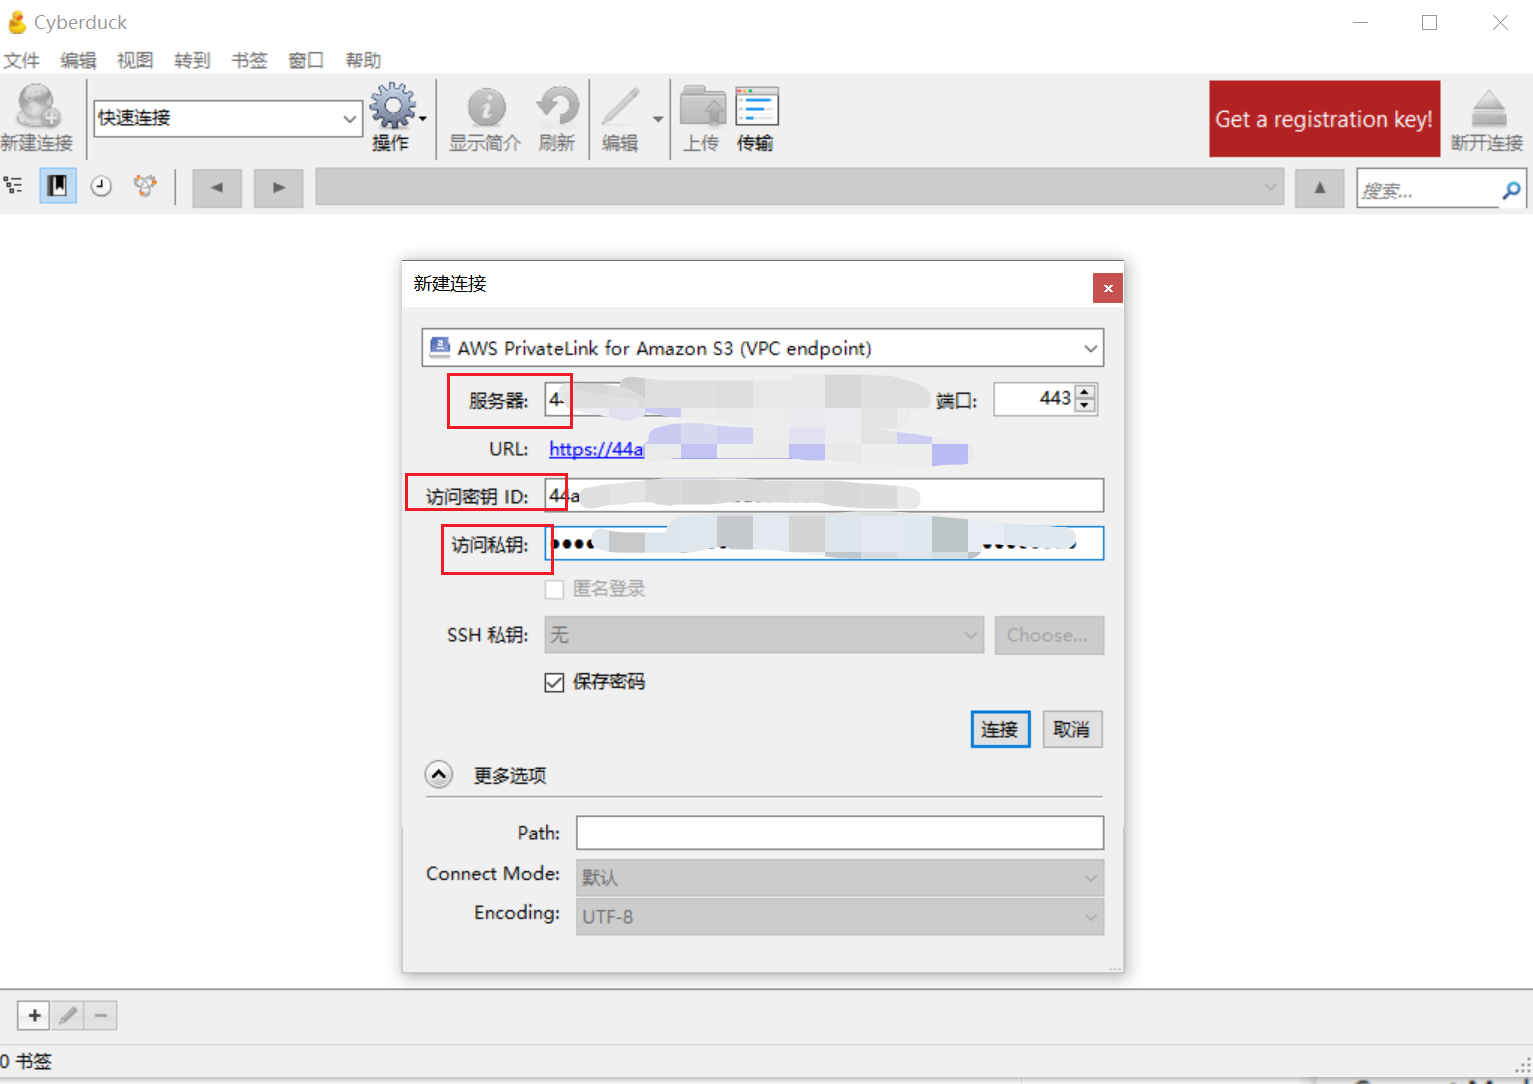Screen dimensions: 1533x1084
Task: Click the port 443 input field
Action: pos(1035,399)
